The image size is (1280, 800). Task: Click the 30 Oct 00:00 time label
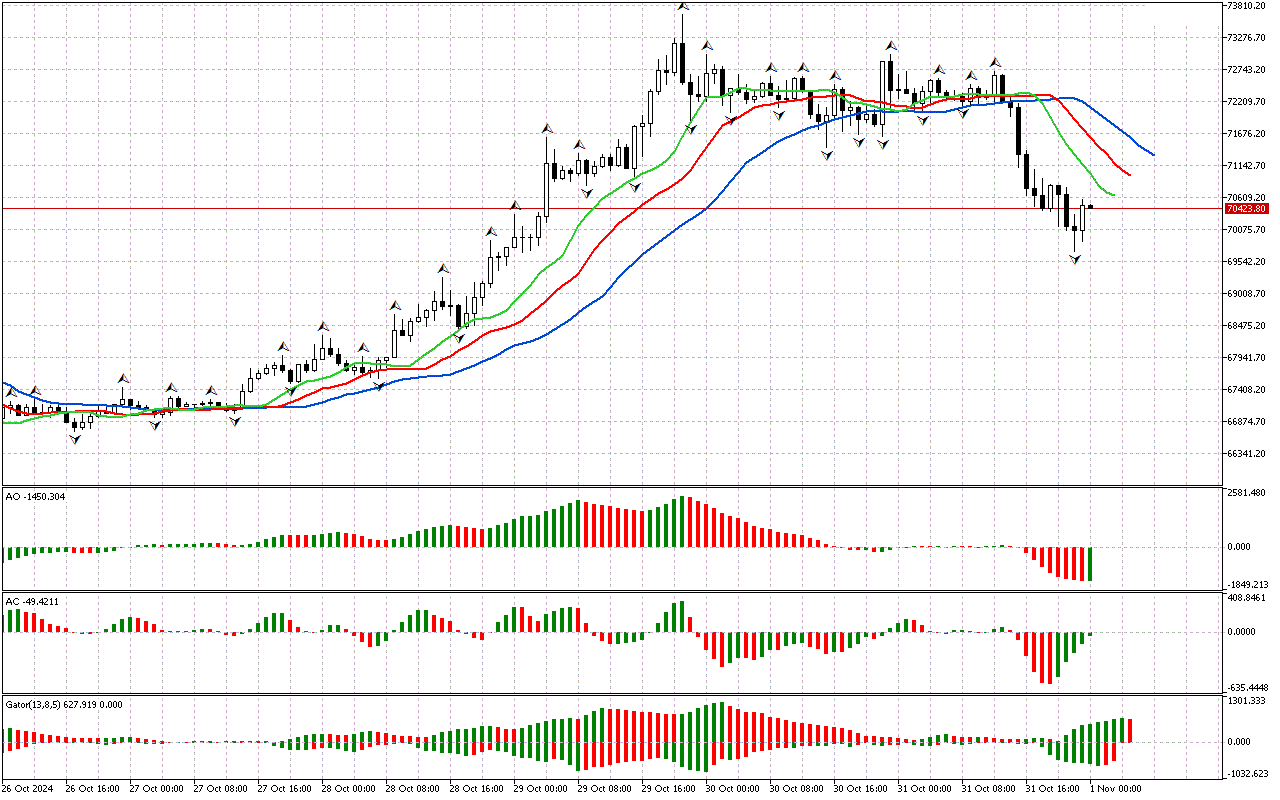point(732,788)
